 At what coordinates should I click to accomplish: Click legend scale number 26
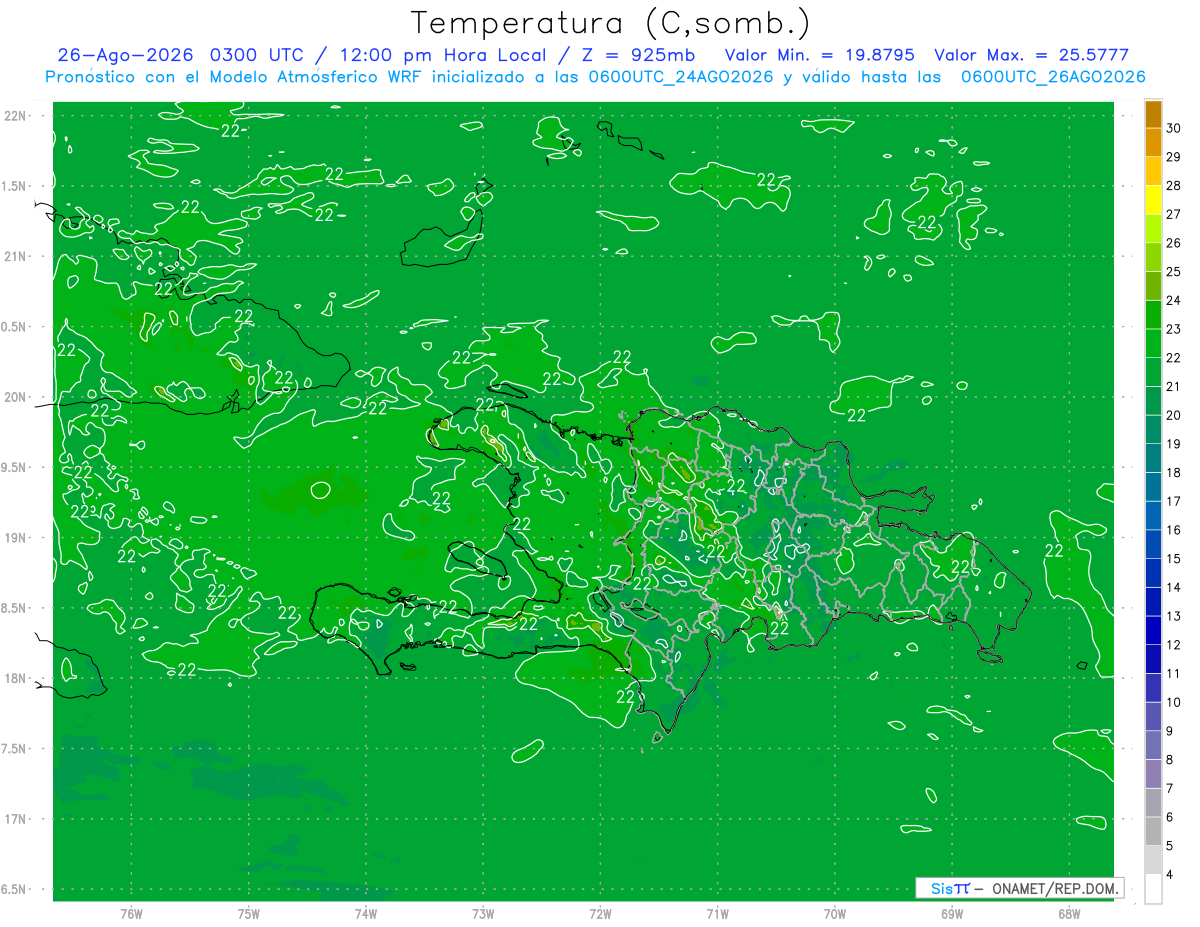point(1174,243)
